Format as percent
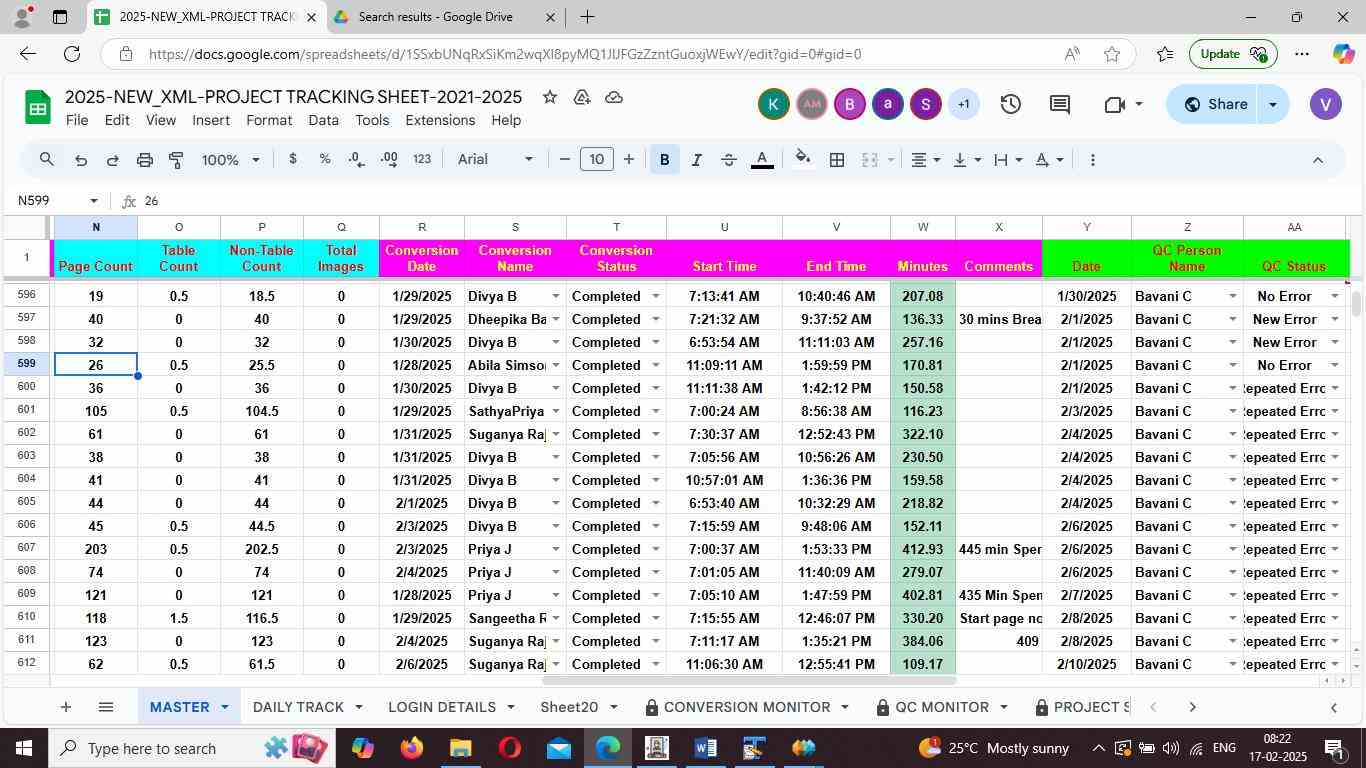Viewport: 1366px width, 768px height. (325, 160)
